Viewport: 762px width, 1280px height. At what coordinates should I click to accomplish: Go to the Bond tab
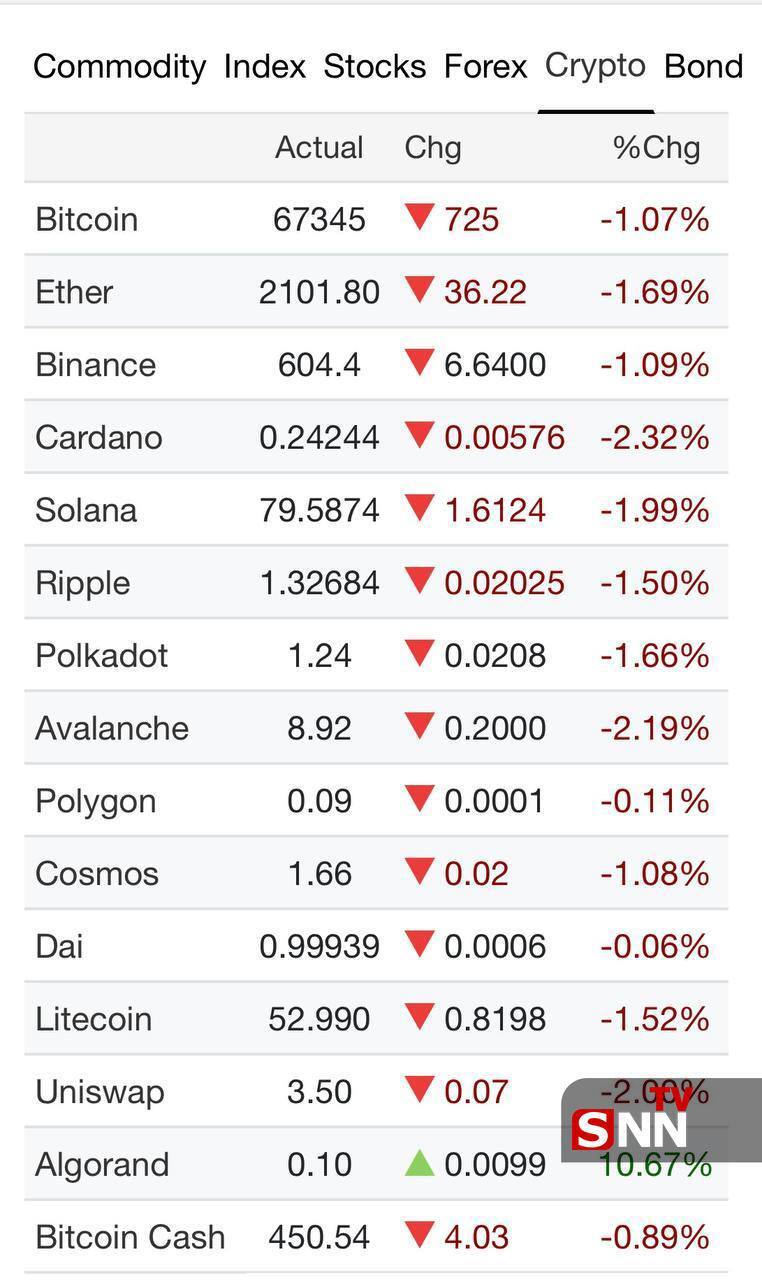(x=703, y=67)
